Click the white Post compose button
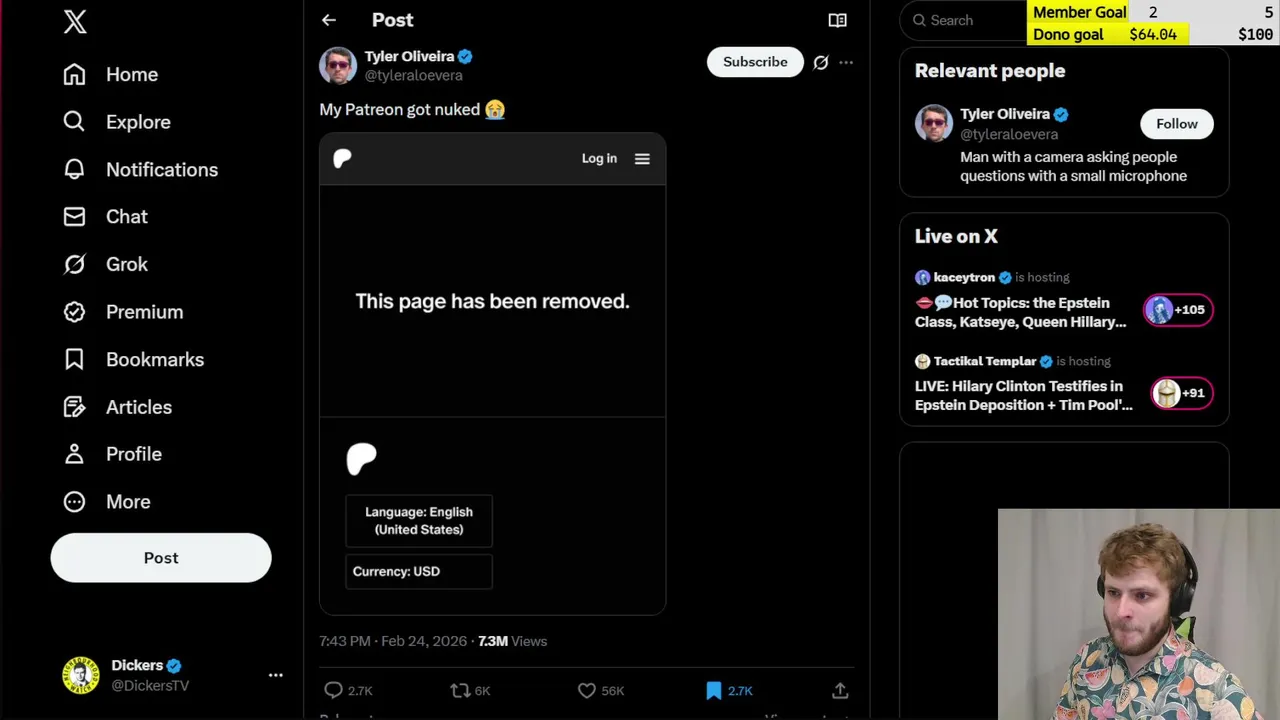 [161, 558]
